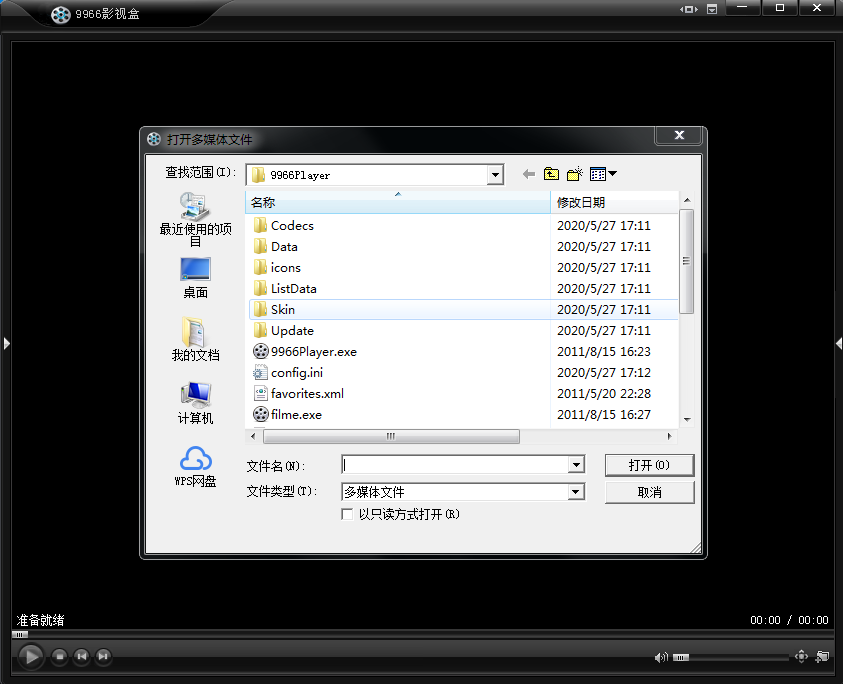Image resolution: width=843 pixels, height=684 pixels.
Task: Mute audio via the speaker icon
Action: coord(661,657)
